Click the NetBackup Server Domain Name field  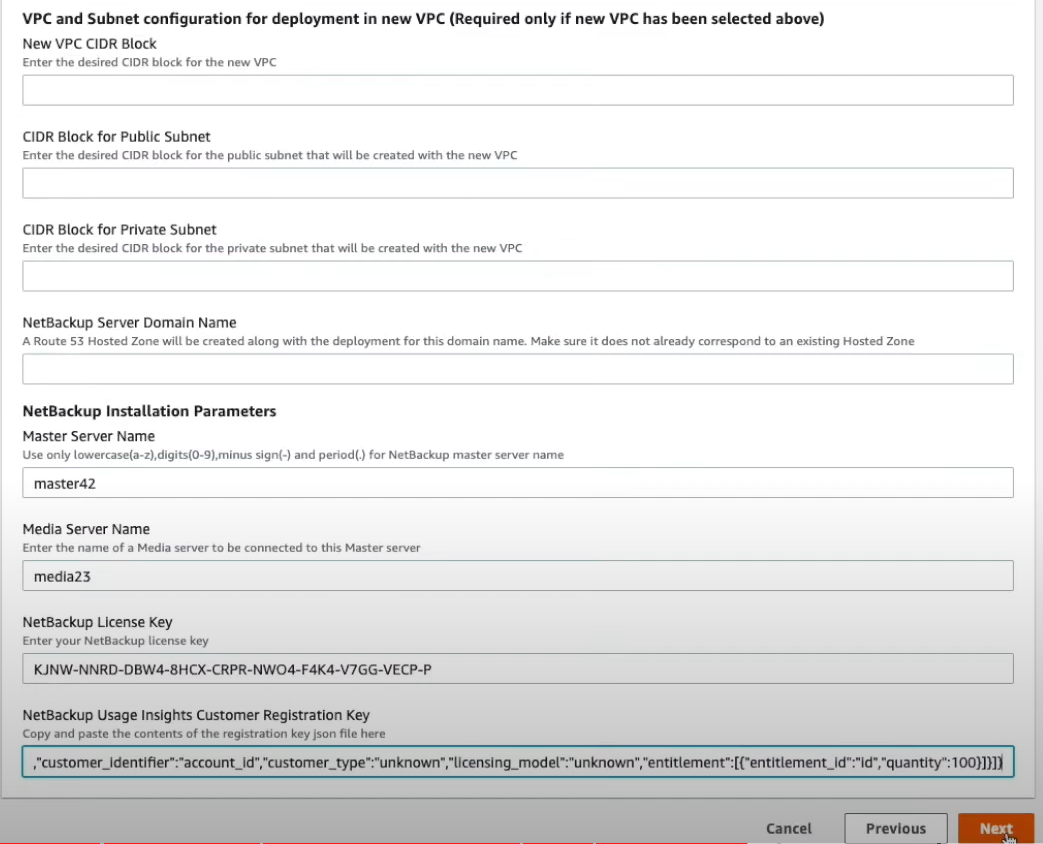[x=518, y=369]
